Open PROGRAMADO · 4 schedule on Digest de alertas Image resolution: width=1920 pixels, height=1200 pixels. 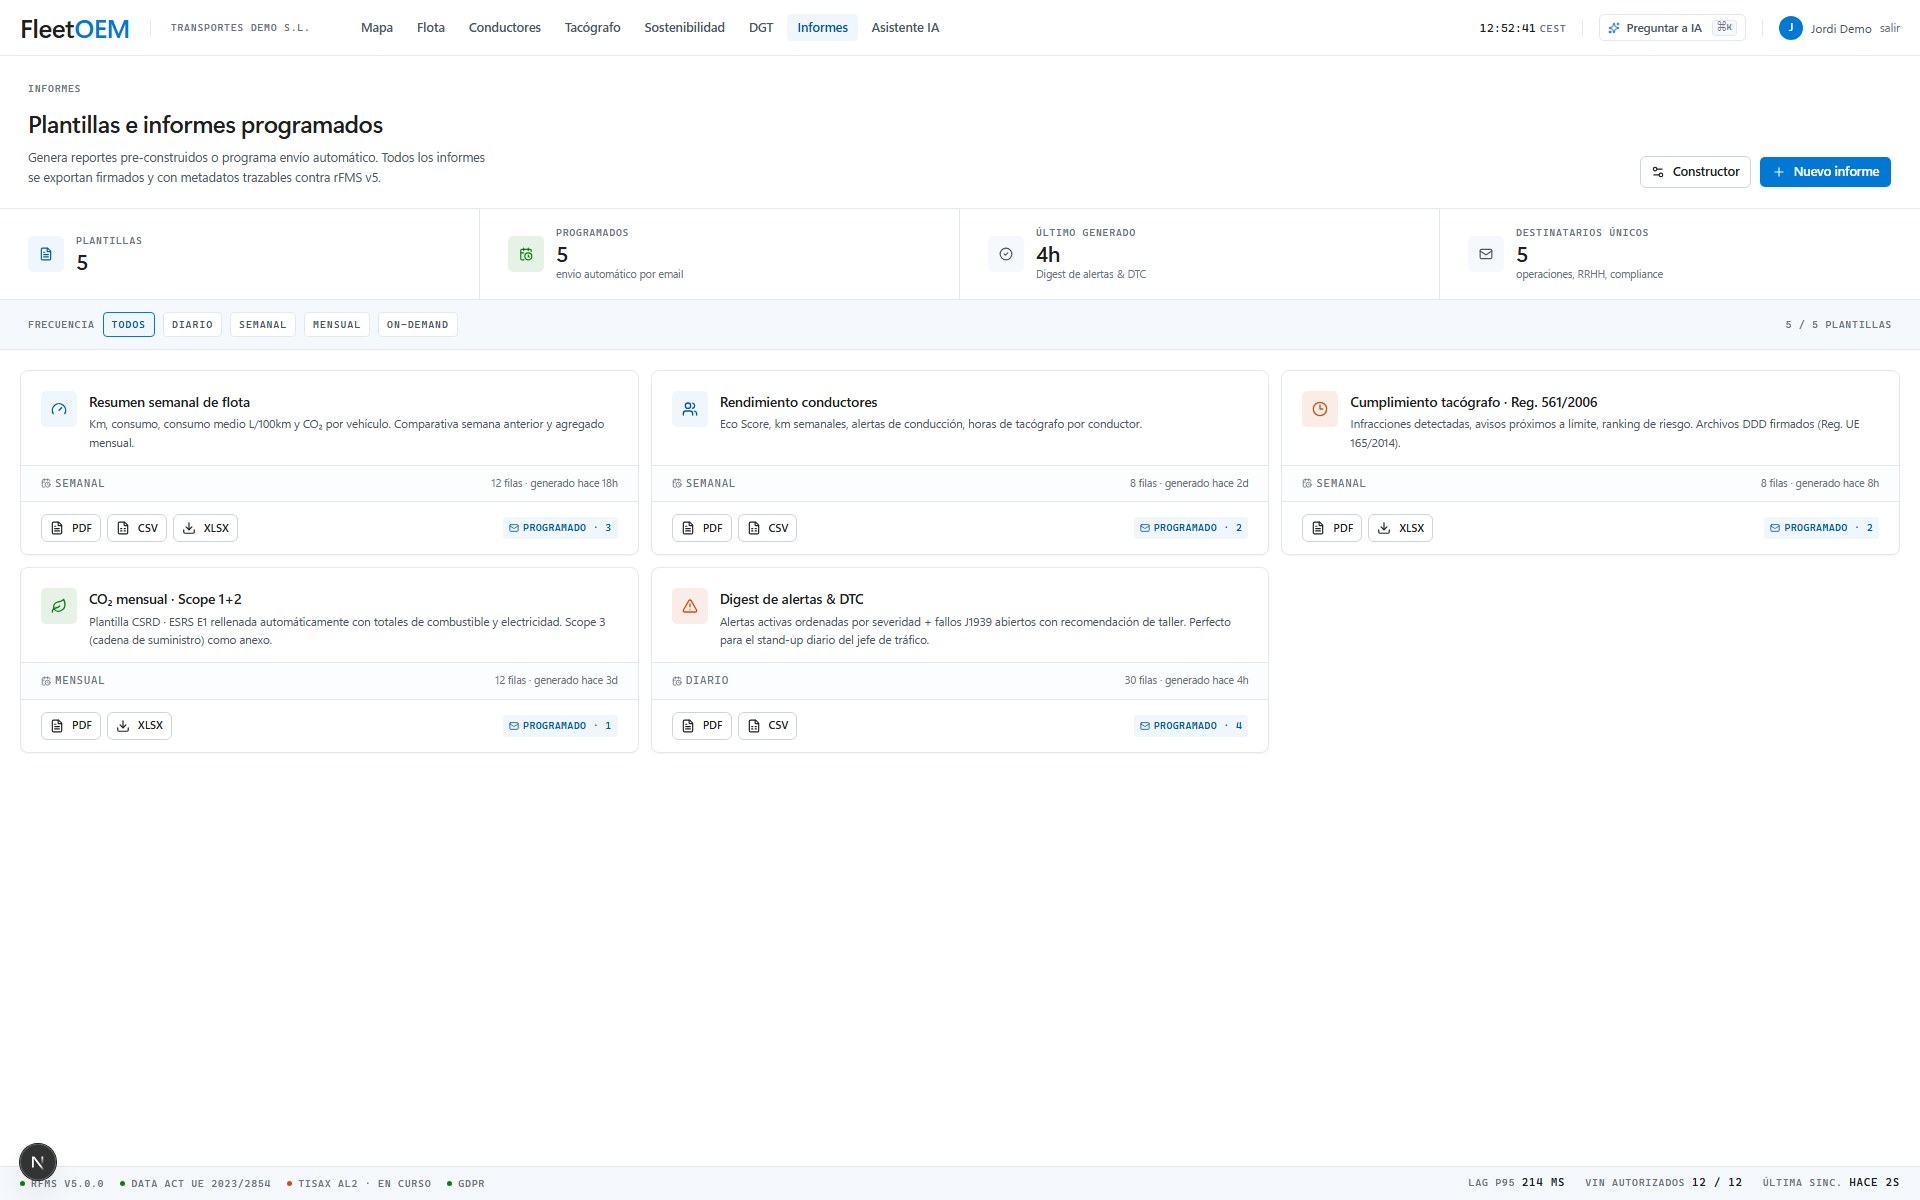[1191, 726]
